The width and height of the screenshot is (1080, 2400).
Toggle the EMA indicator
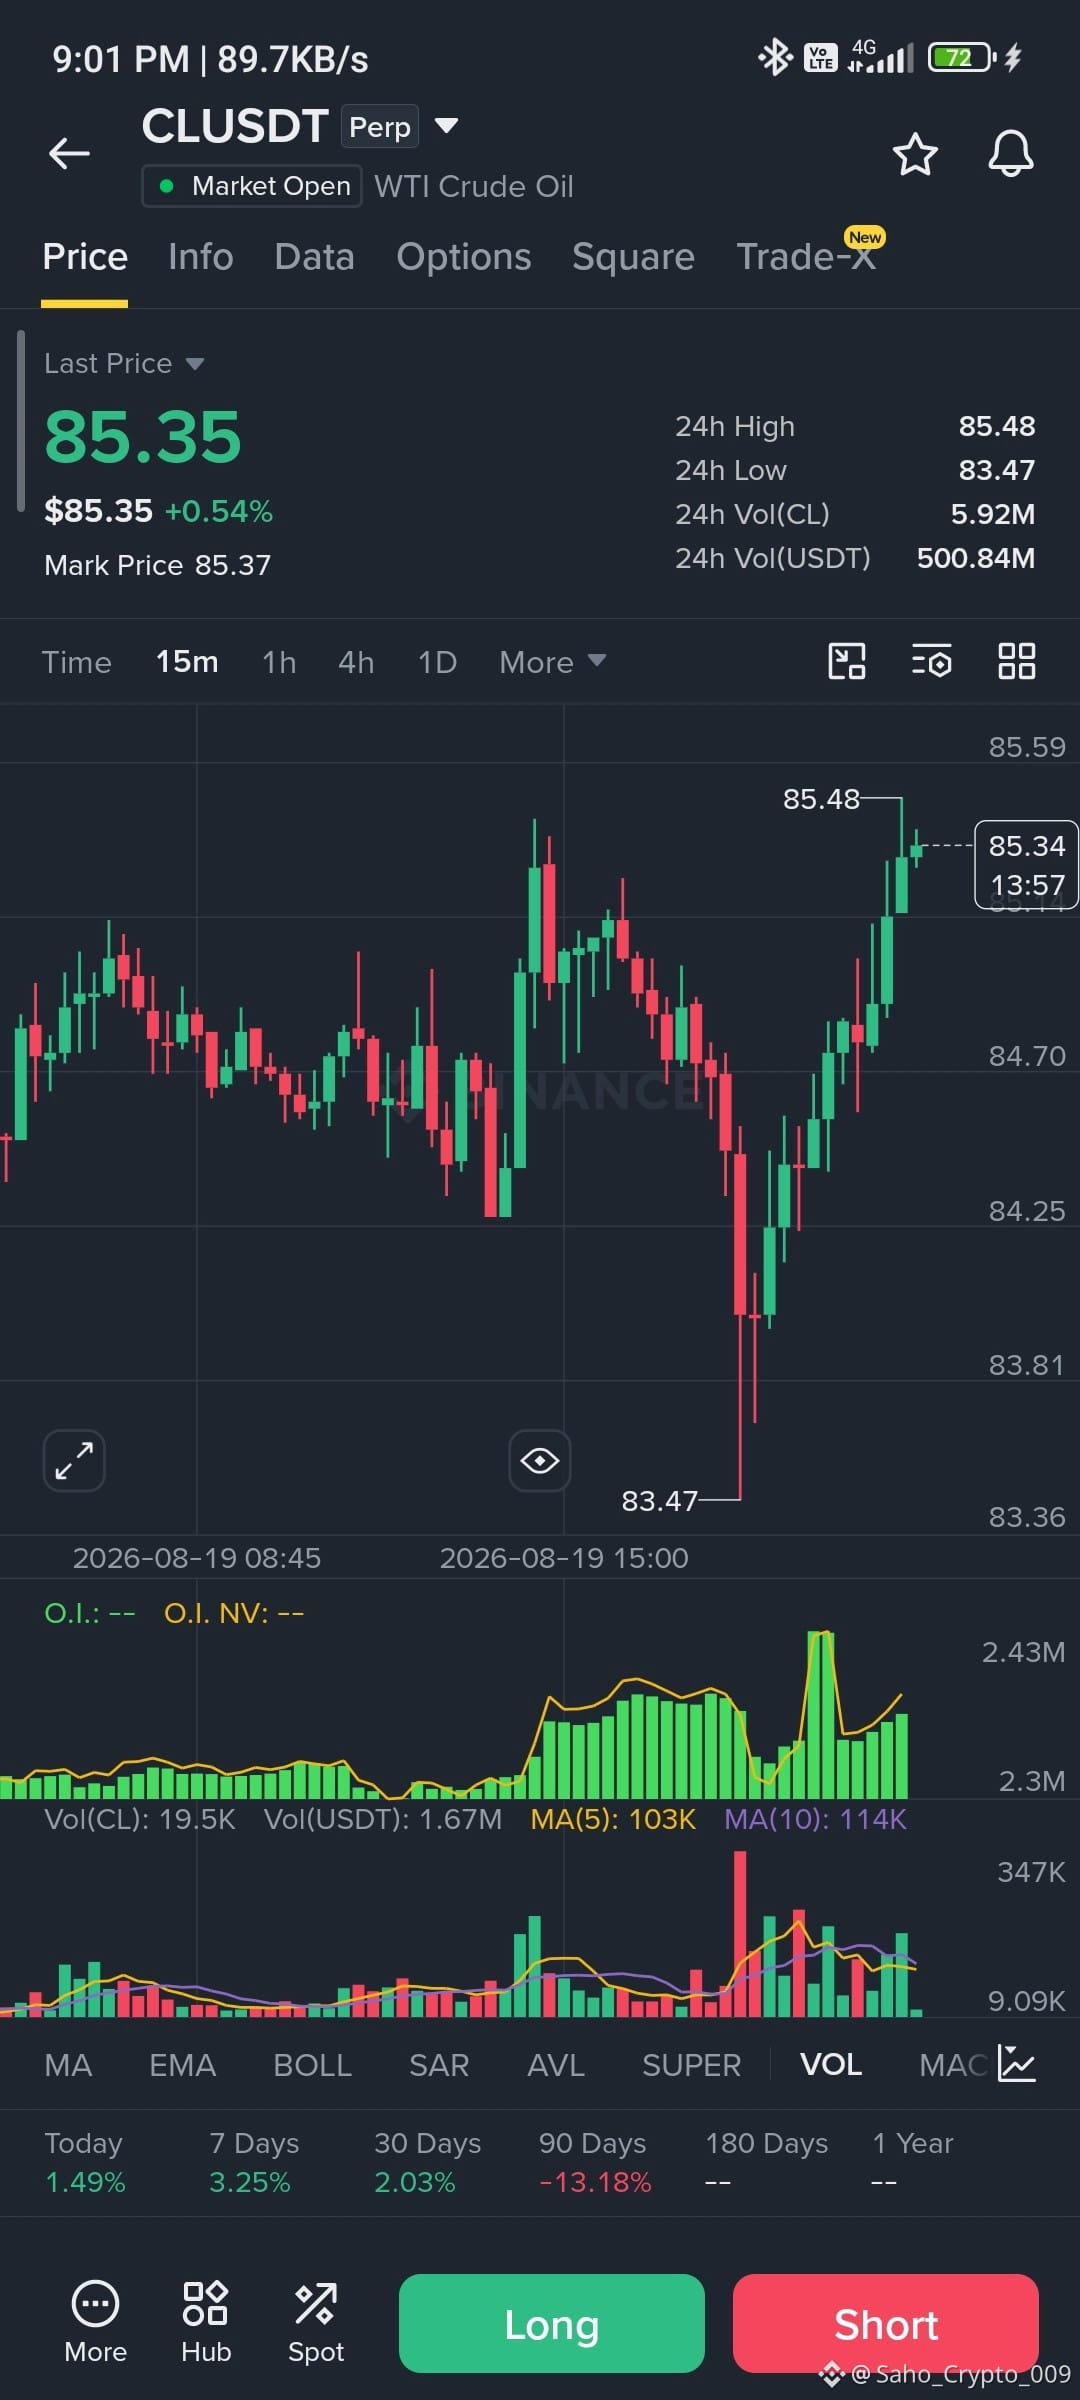[182, 2065]
